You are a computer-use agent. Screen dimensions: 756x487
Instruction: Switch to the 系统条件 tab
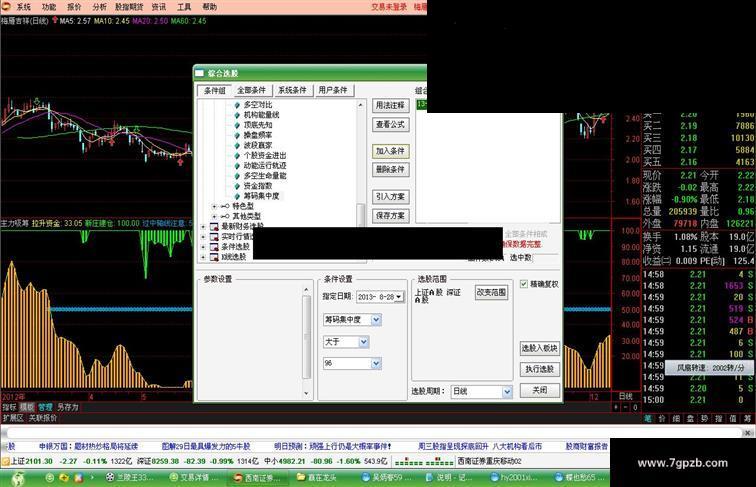[x=292, y=90]
